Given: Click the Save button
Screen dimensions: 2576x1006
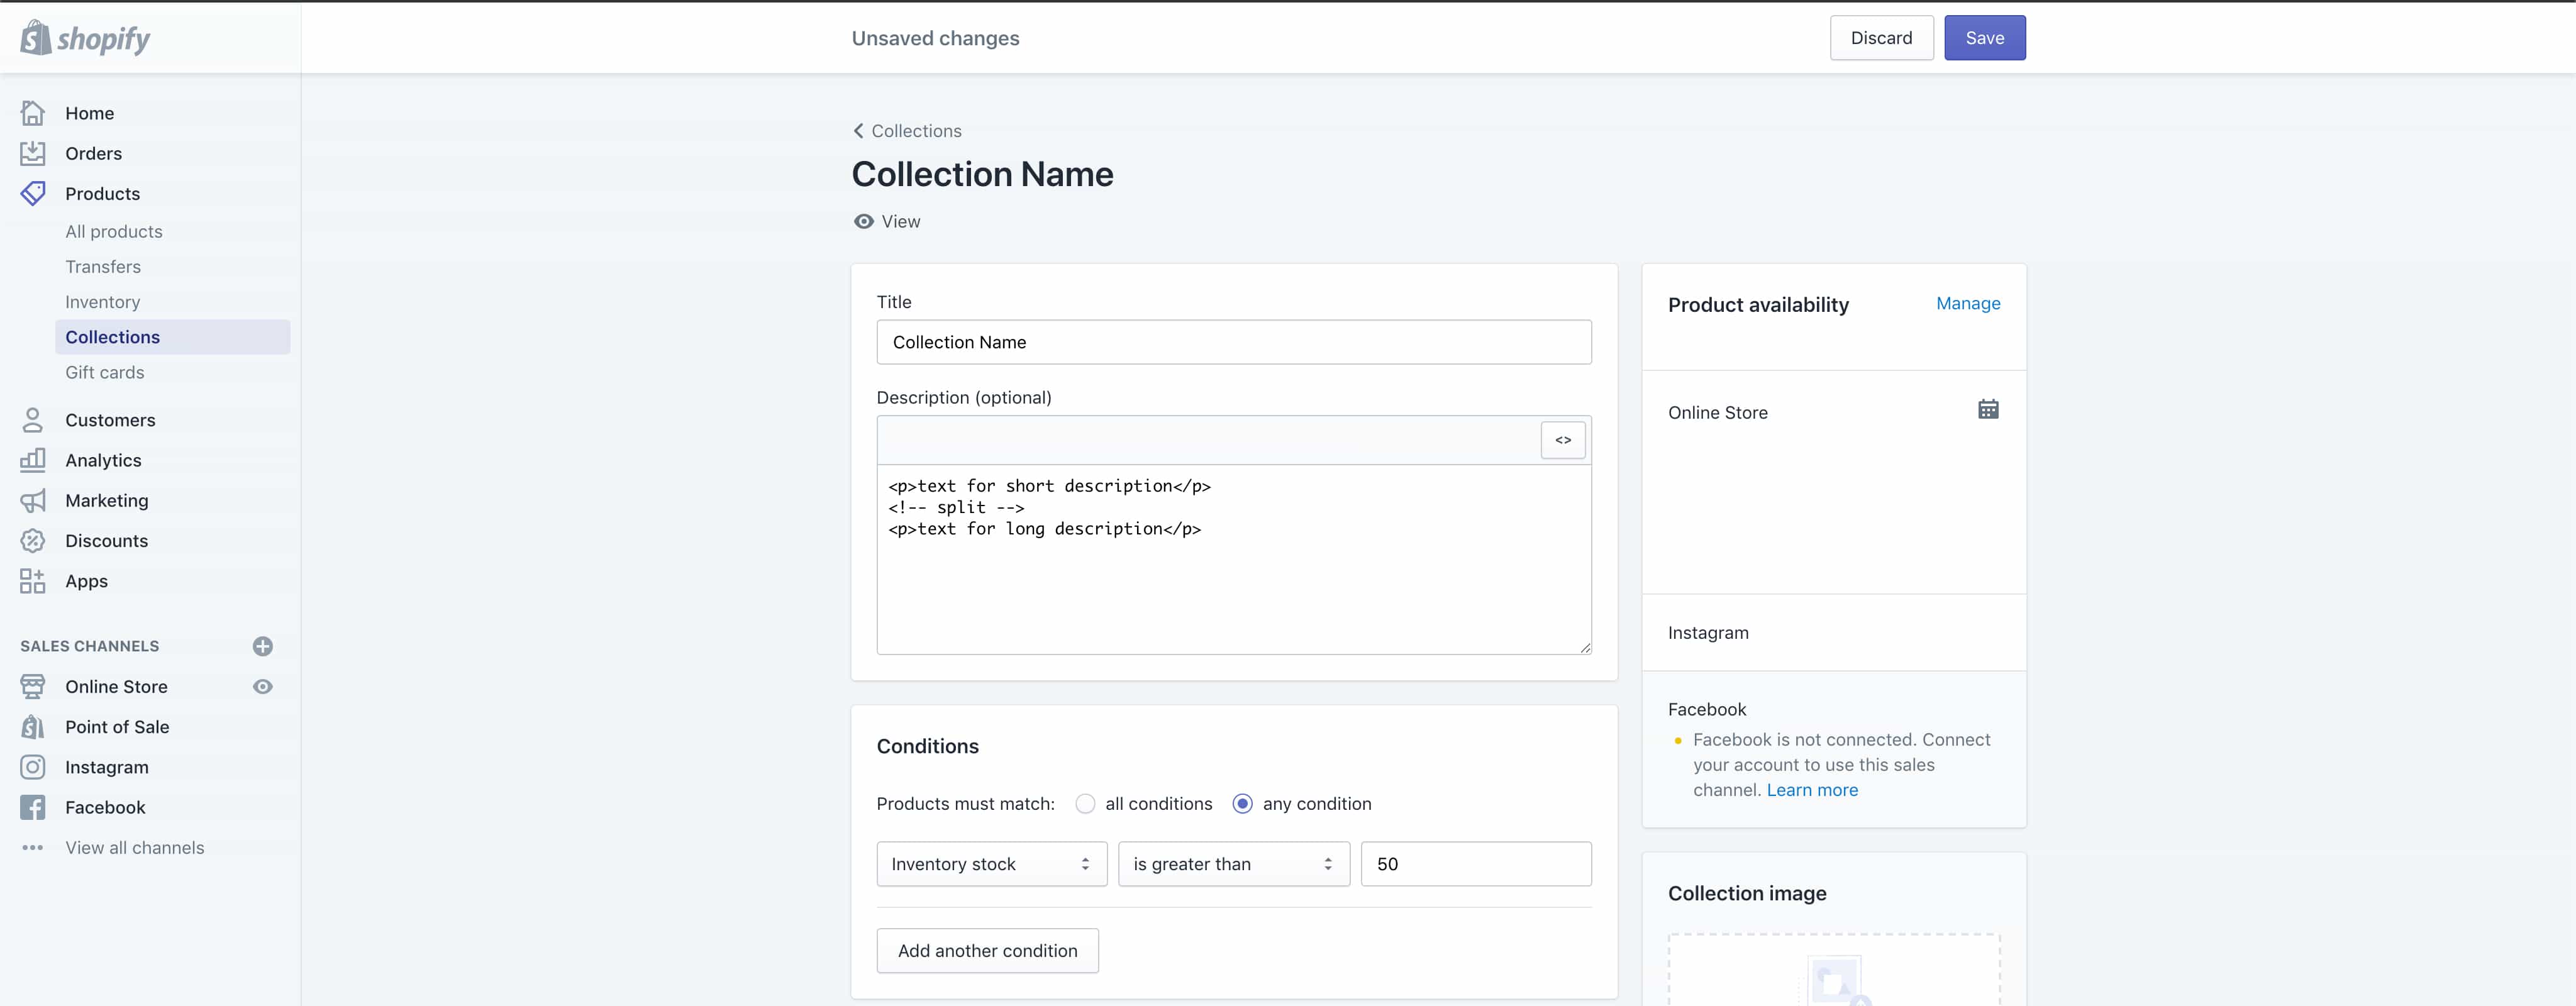Looking at the screenshot, I should coord(1984,38).
